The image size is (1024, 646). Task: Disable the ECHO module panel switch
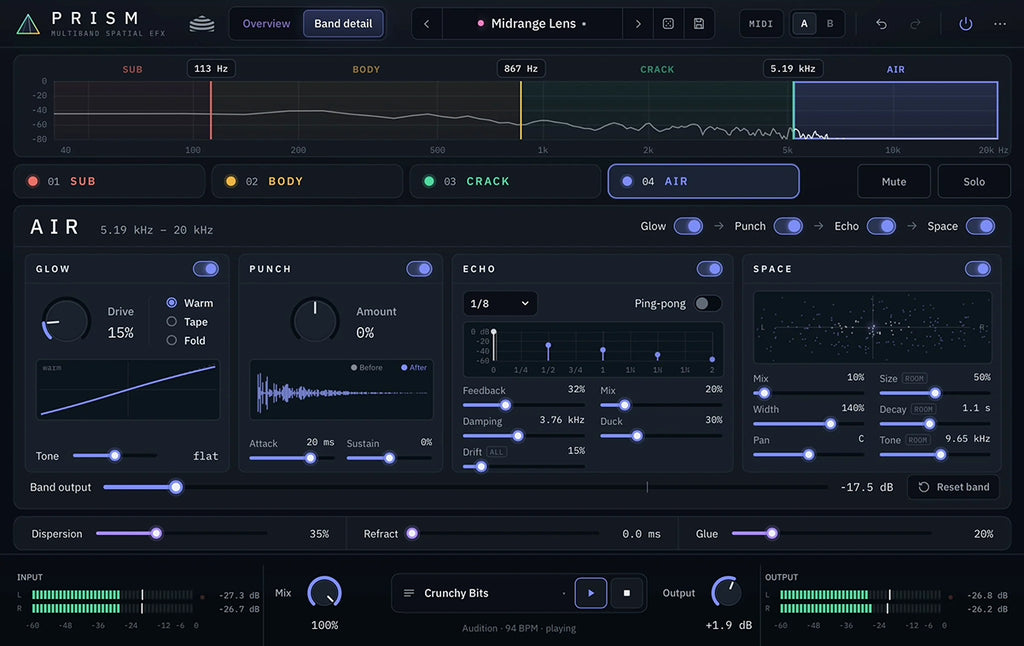click(x=710, y=268)
